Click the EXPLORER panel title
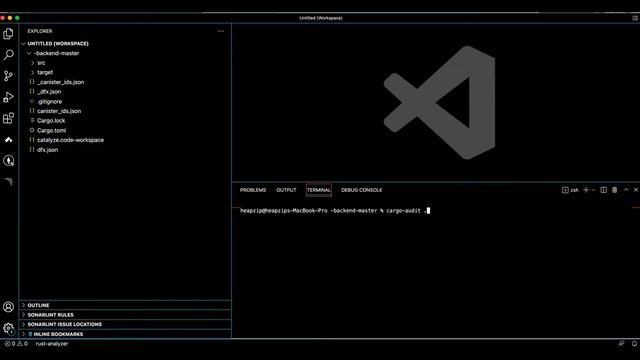This screenshot has width=640, height=360. [40, 31]
